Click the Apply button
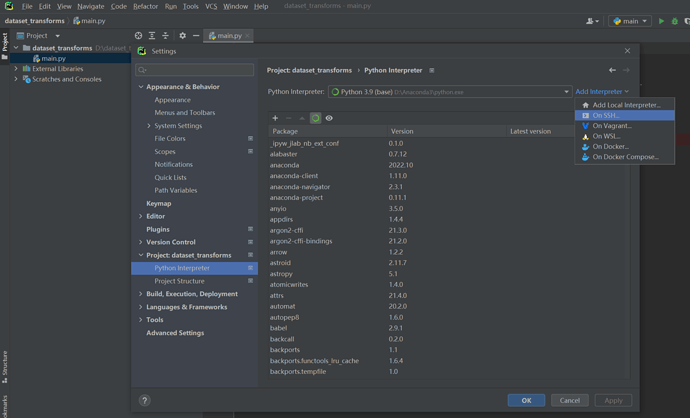This screenshot has width=690, height=418. coord(613,400)
